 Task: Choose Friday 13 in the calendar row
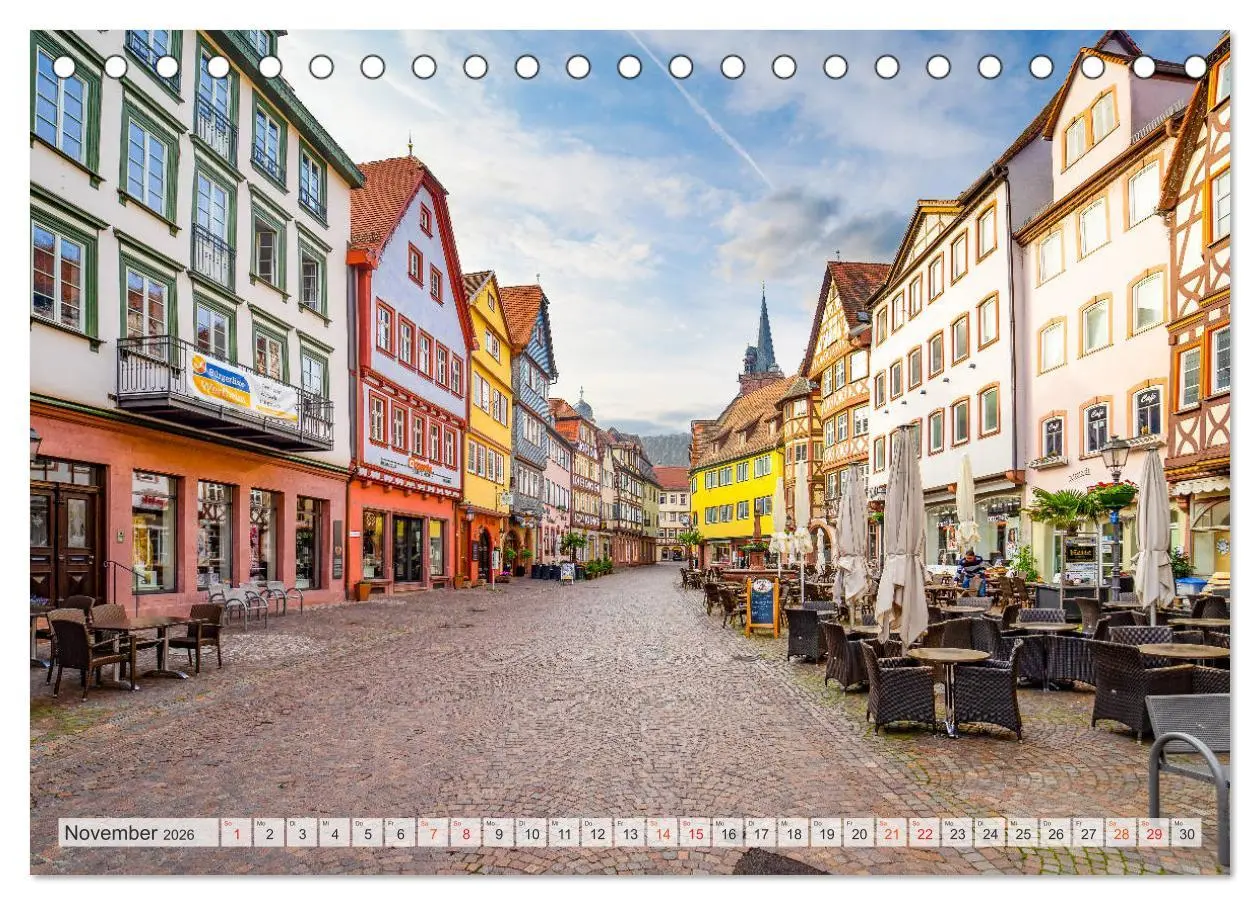[x=629, y=833]
